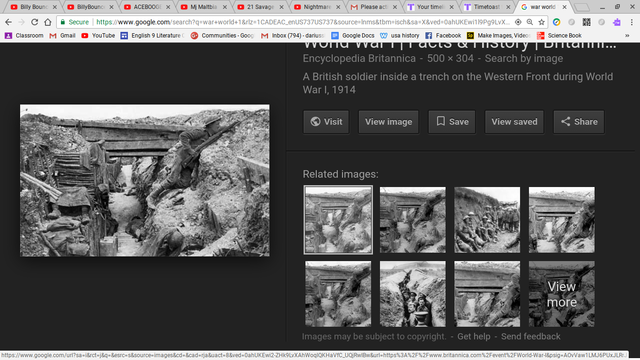Screen dimensions: 640x360
Task: Open Communities Google+ bookmark
Action: pos(222,36)
